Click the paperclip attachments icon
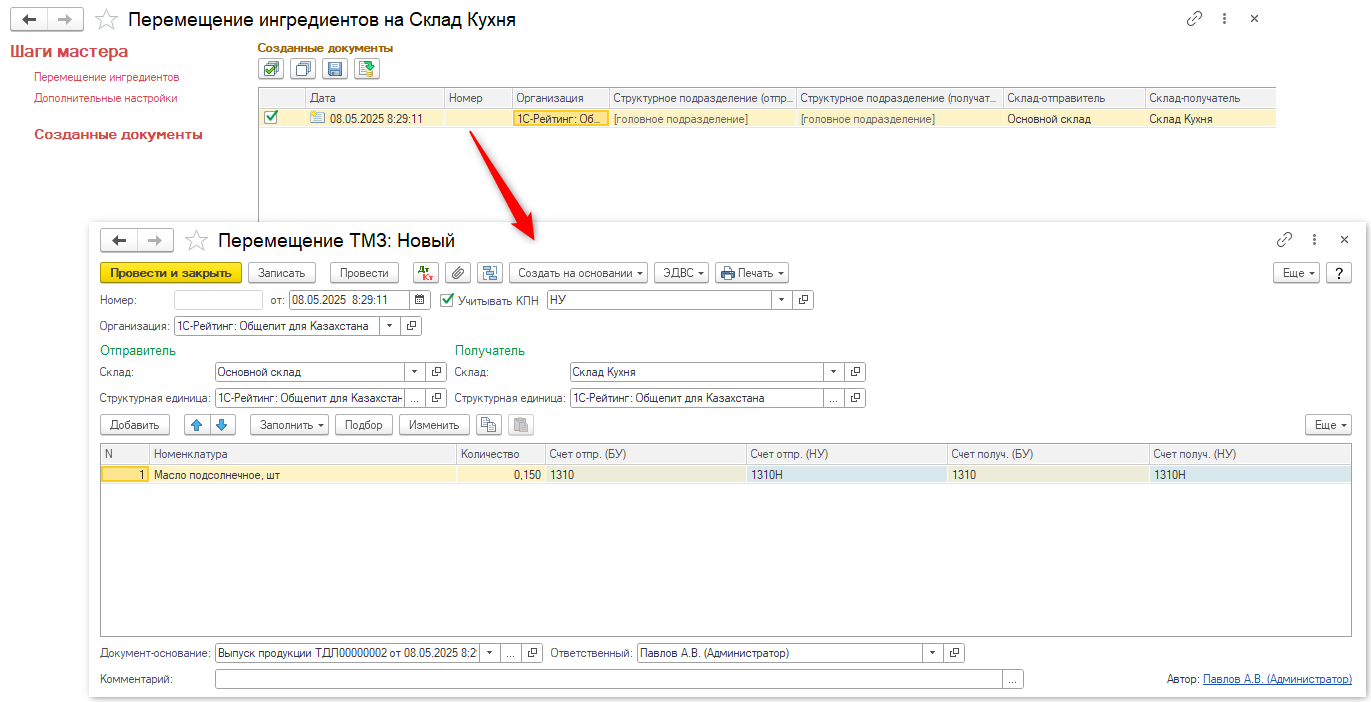Screen dimensions: 1371x702 (x=457, y=273)
